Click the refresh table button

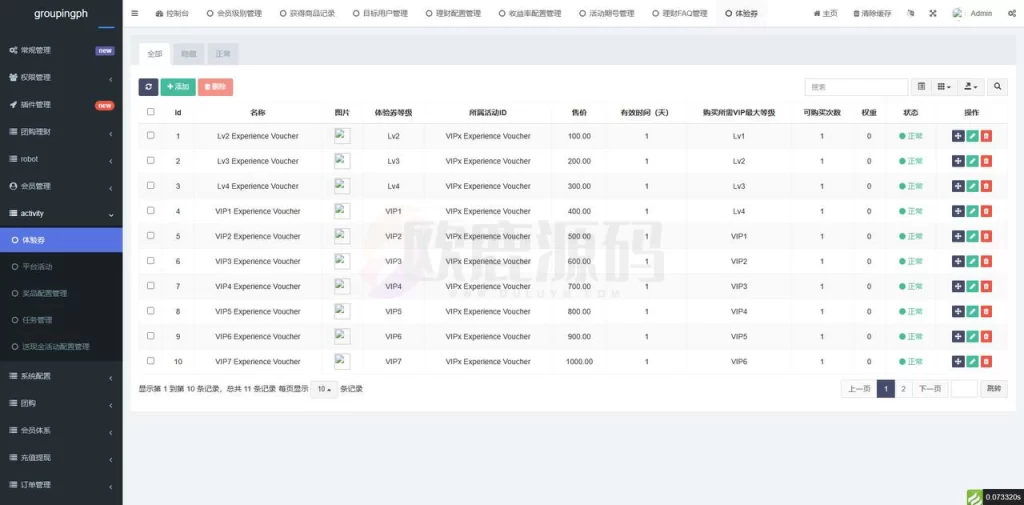click(x=148, y=87)
